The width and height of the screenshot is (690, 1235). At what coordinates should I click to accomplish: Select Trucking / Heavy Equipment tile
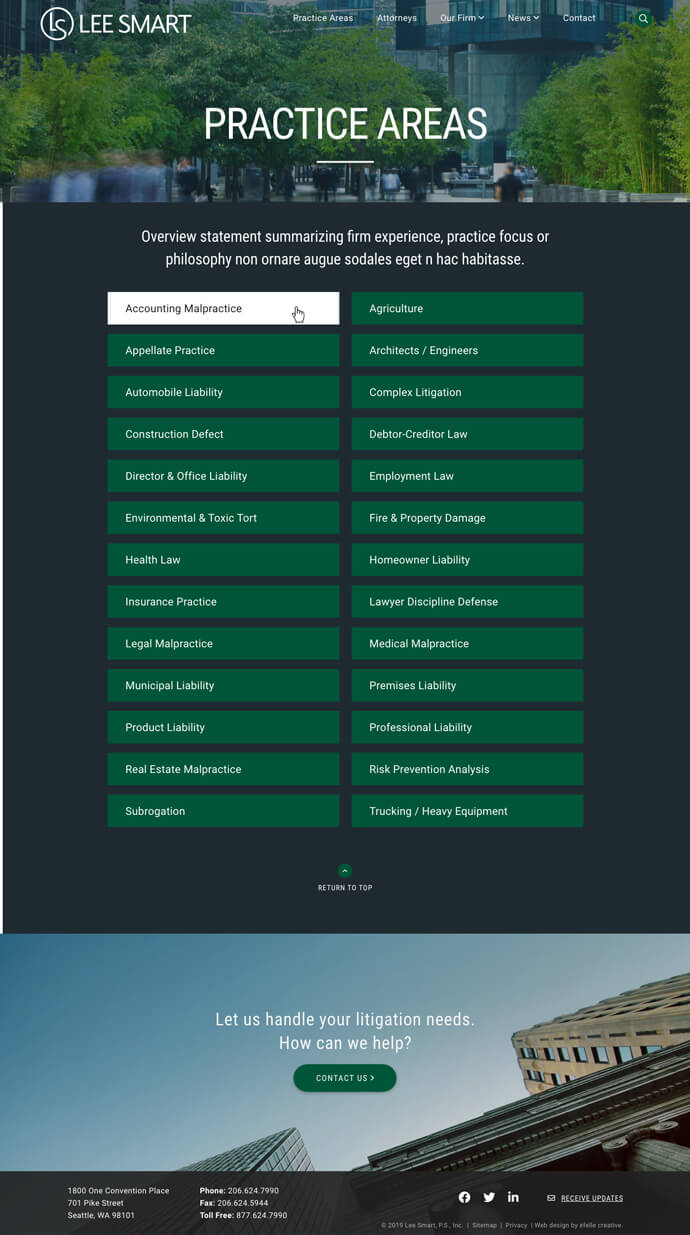point(467,811)
